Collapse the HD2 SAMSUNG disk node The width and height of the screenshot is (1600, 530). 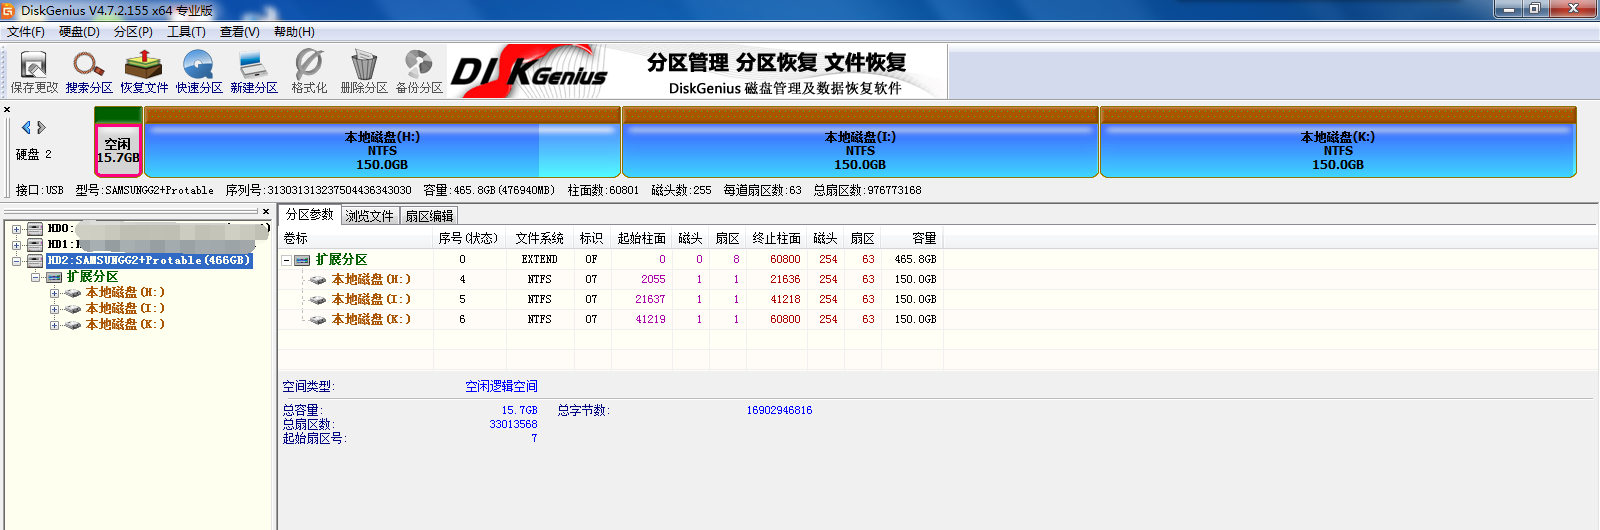point(16,261)
